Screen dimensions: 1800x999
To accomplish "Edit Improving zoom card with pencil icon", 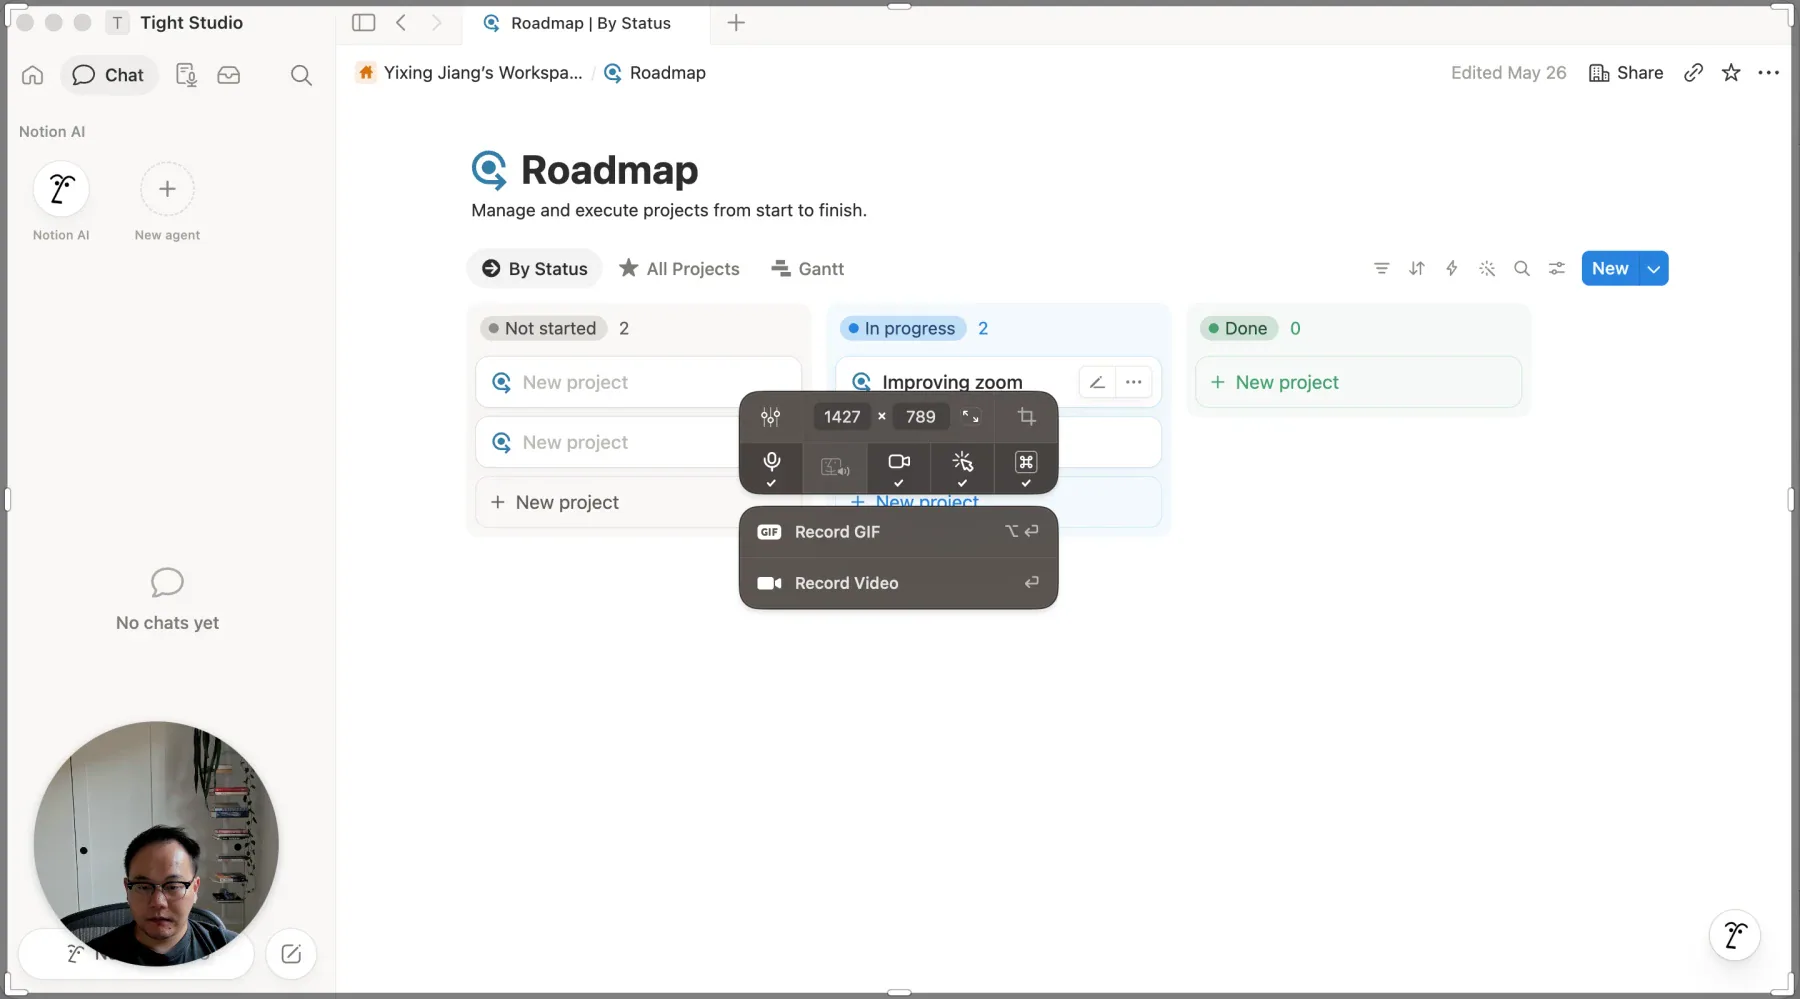I will tap(1097, 381).
